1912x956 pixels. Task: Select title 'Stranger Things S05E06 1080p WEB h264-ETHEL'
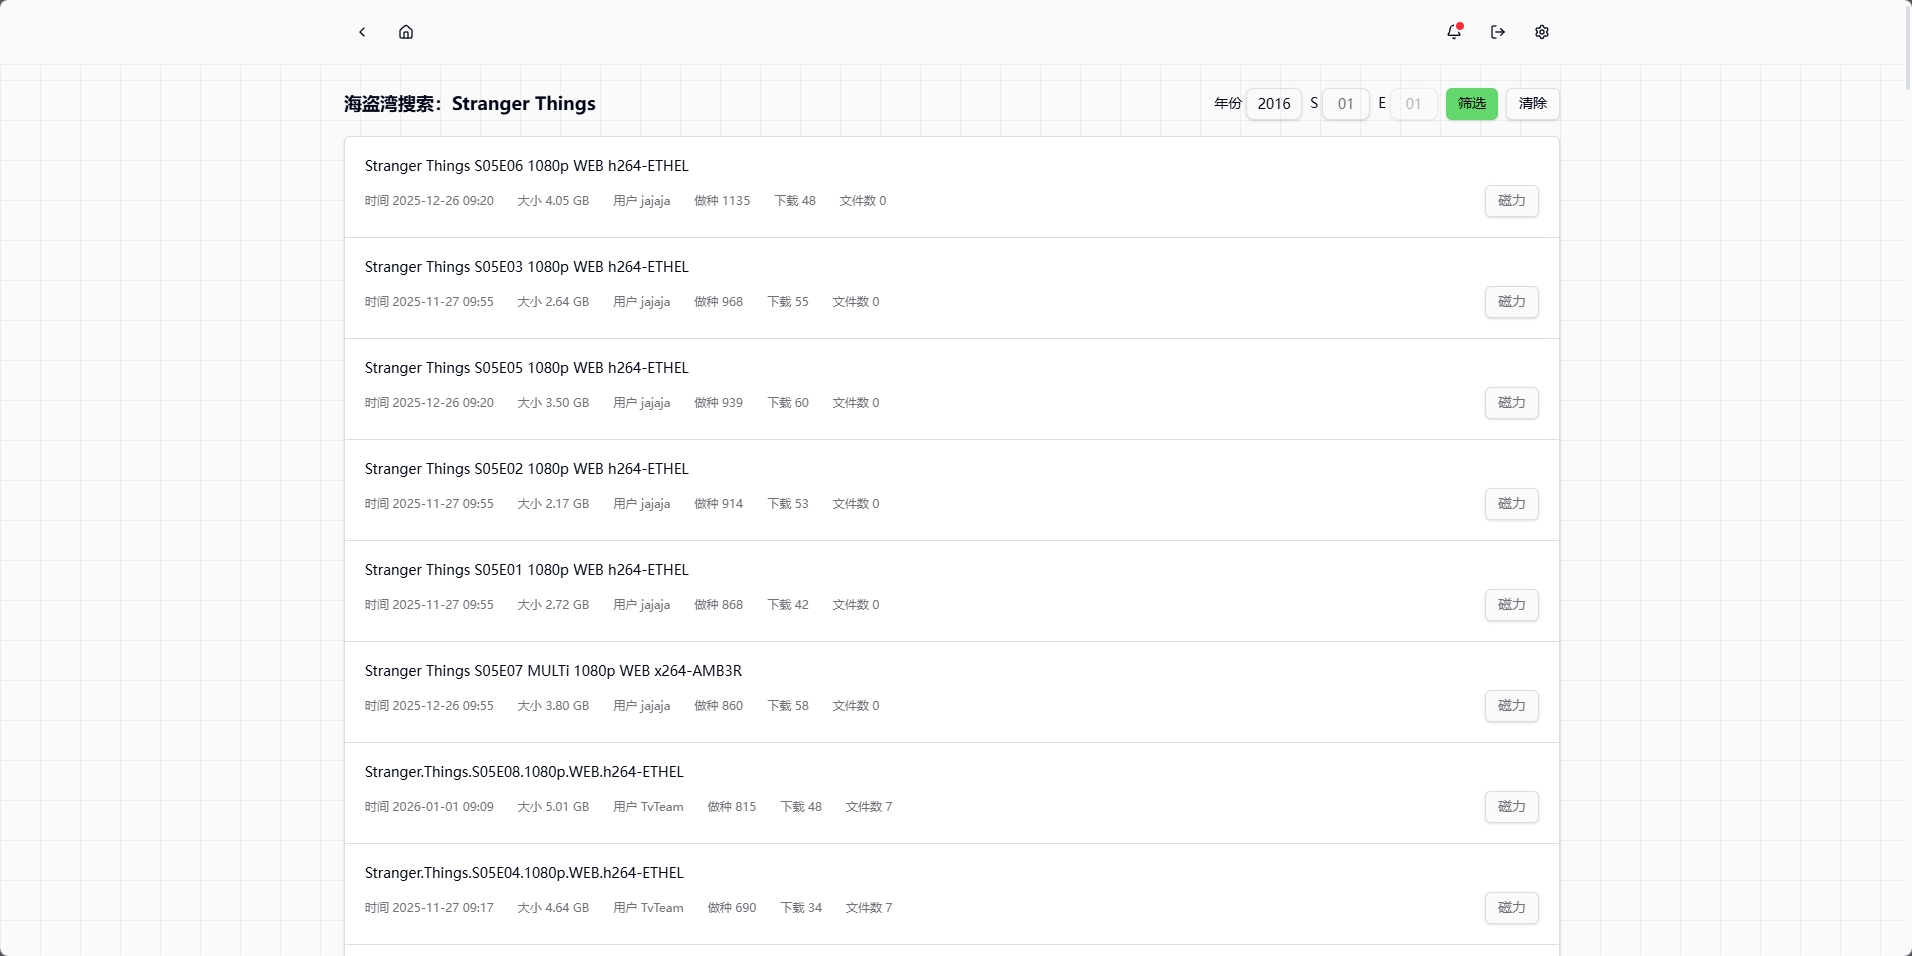pos(527,166)
